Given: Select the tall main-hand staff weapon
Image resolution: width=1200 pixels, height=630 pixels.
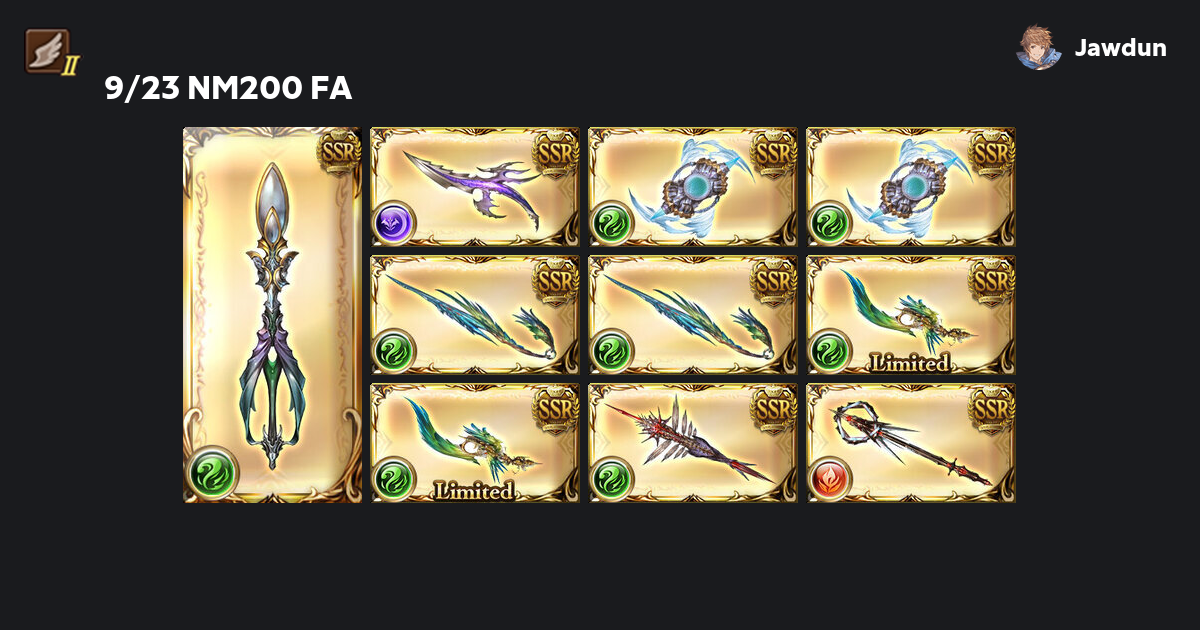Looking at the screenshot, I should click(272, 315).
